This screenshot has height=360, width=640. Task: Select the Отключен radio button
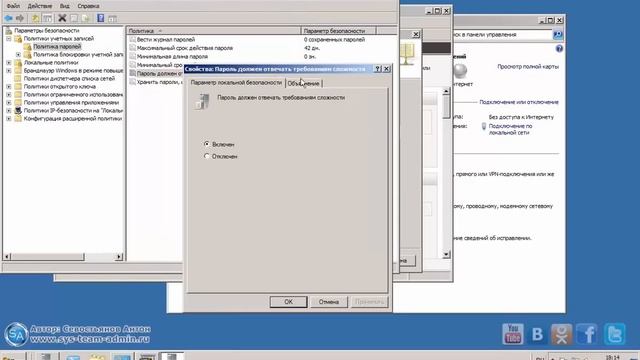coord(207,156)
